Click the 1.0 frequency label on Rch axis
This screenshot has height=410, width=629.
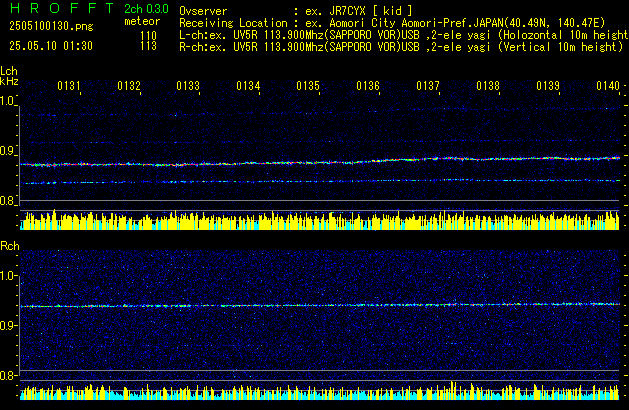[8, 276]
